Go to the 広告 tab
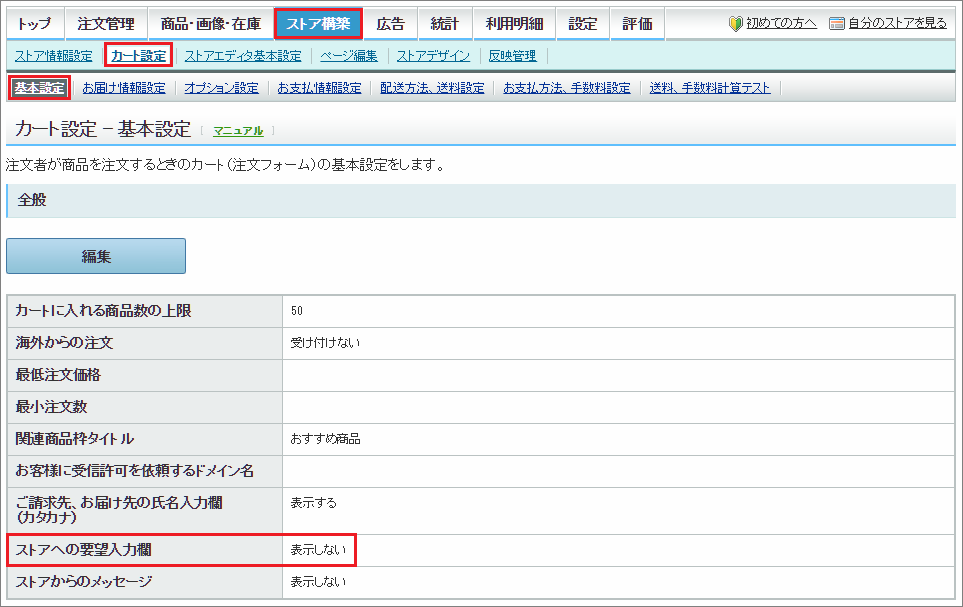 [x=391, y=24]
